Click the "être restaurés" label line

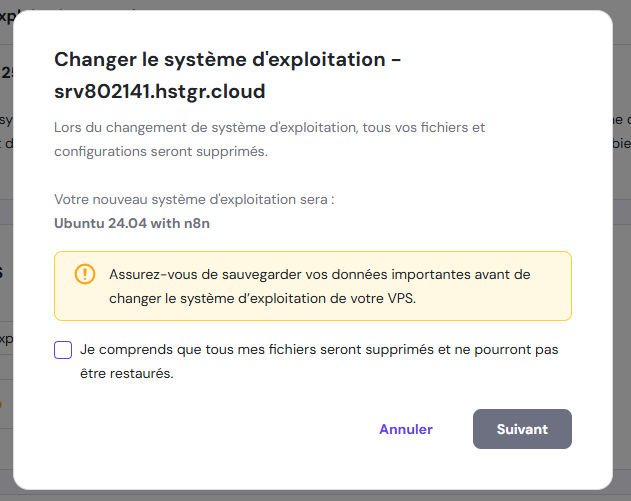[127, 374]
